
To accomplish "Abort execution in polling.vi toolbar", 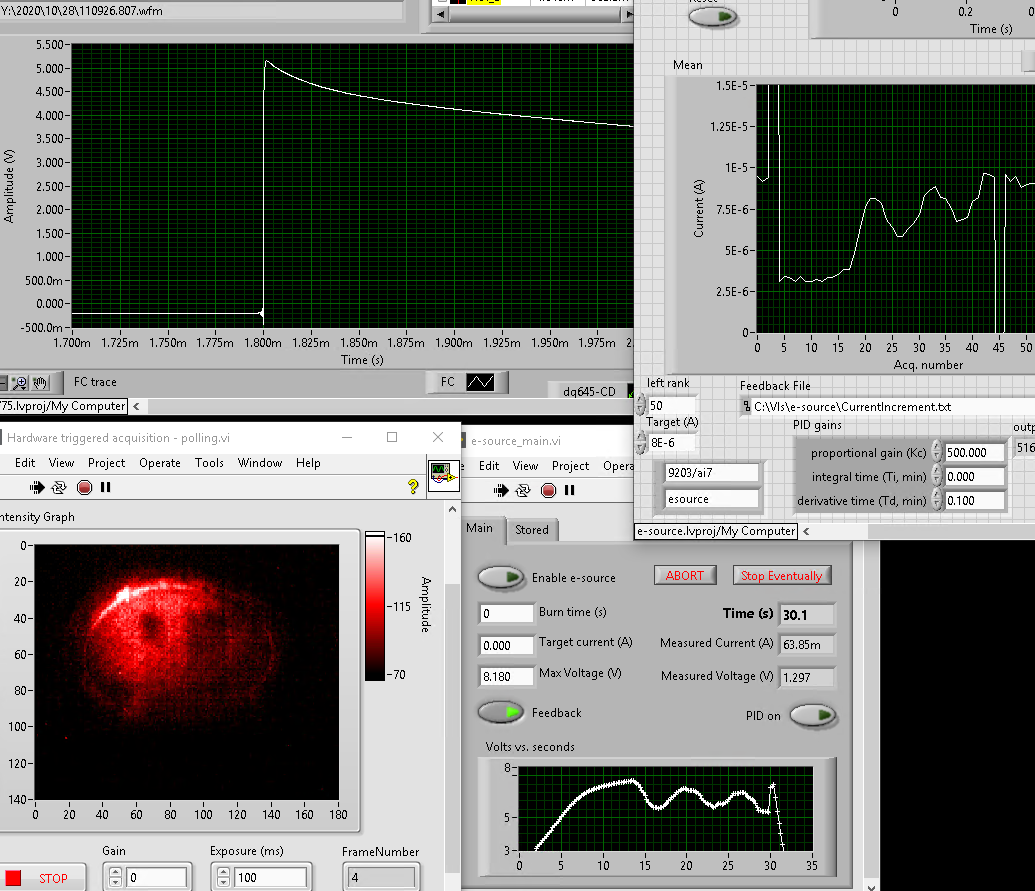I will tap(84, 488).
